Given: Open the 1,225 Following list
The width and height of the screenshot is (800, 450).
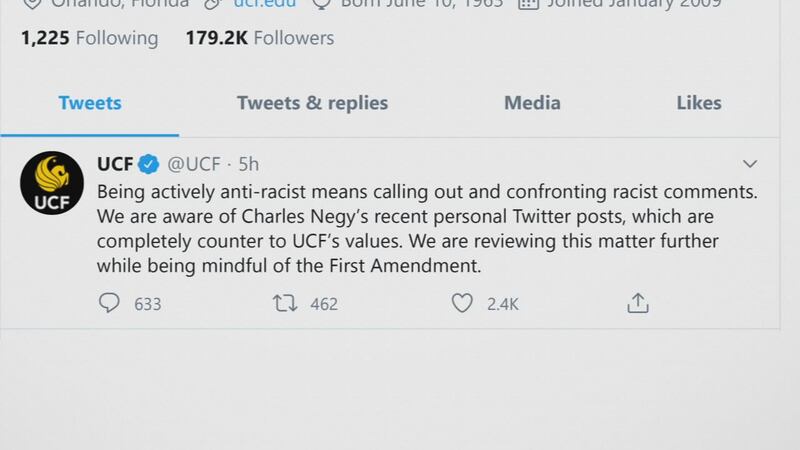Looking at the screenshot, I should [89, 38].
